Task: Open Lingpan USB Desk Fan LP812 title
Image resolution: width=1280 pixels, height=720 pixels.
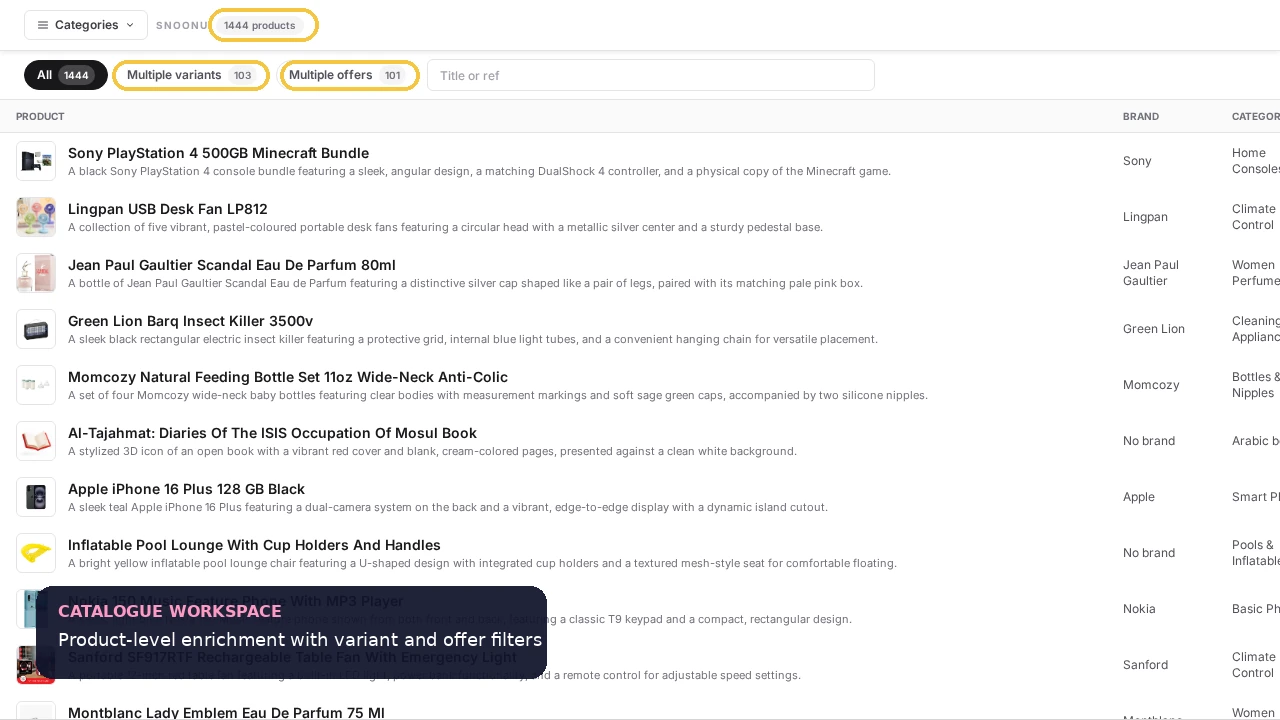Action: point(168,209)
